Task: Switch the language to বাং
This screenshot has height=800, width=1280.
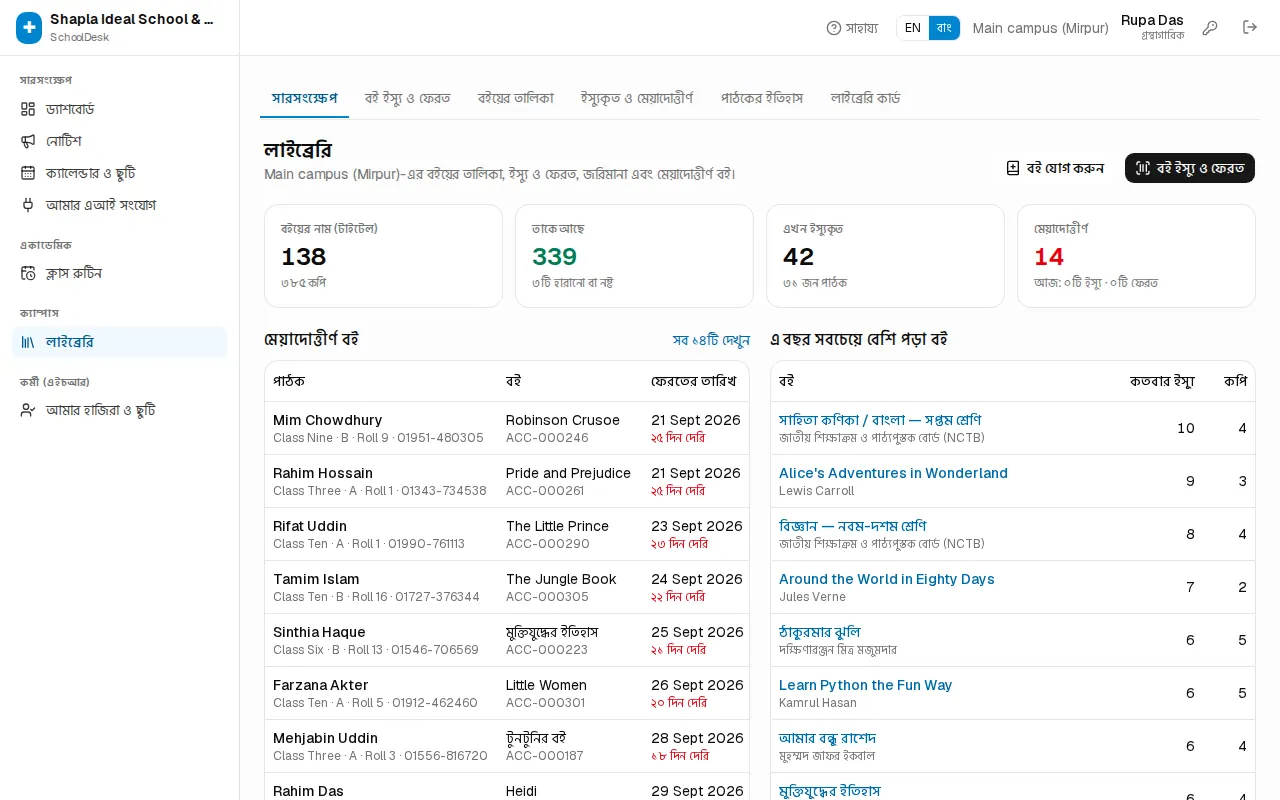Action: [944, 28]
